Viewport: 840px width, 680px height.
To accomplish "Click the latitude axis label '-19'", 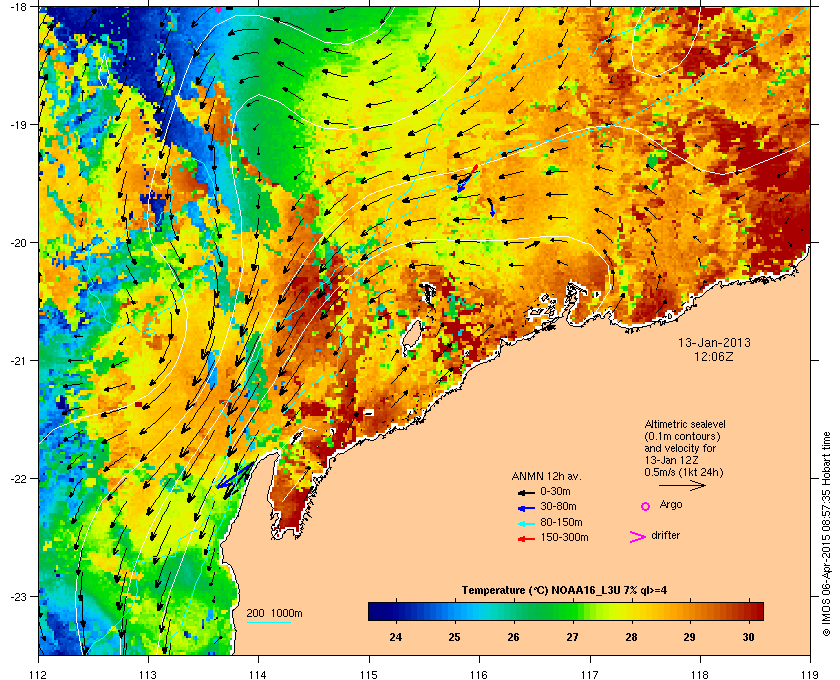I will tap(18, 125).
